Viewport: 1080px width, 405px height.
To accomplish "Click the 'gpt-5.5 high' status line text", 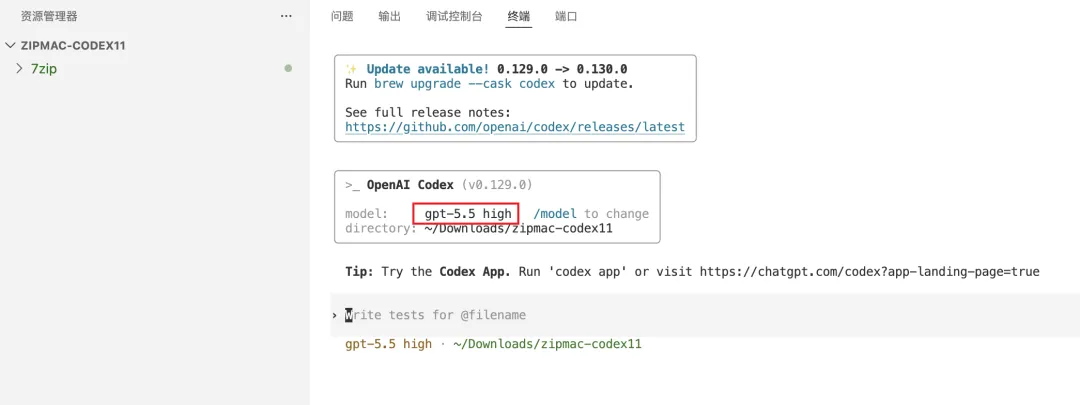I will click(388, 343).
